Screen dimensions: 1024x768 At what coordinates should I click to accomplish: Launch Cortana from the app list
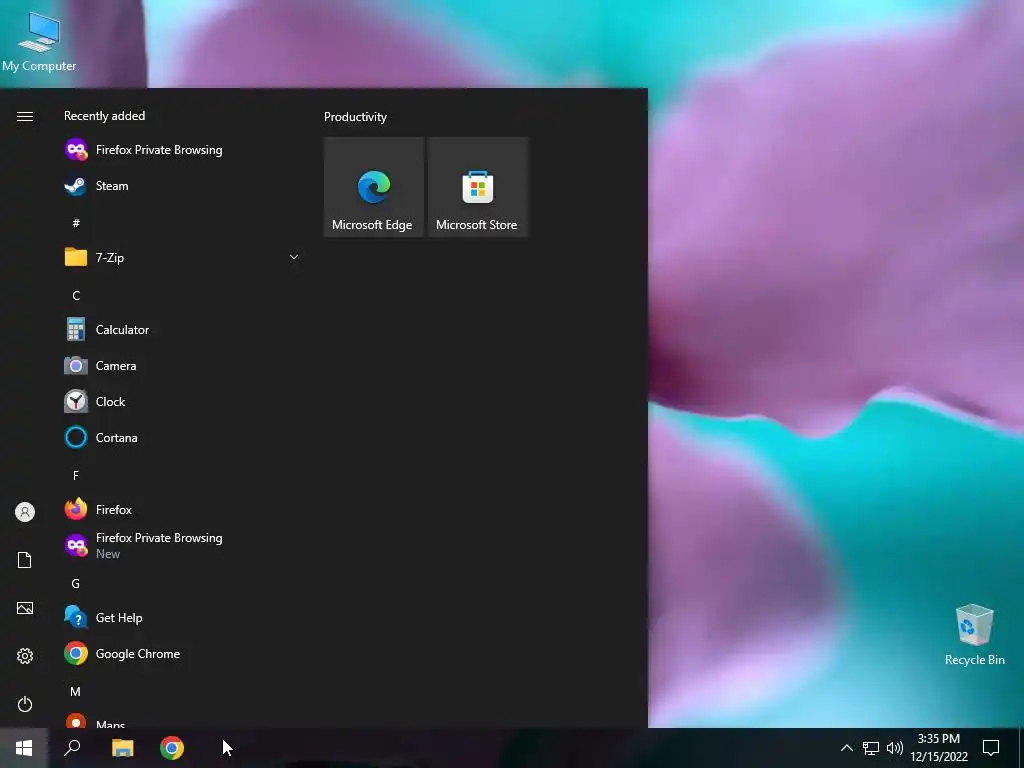tap(183, 438)
